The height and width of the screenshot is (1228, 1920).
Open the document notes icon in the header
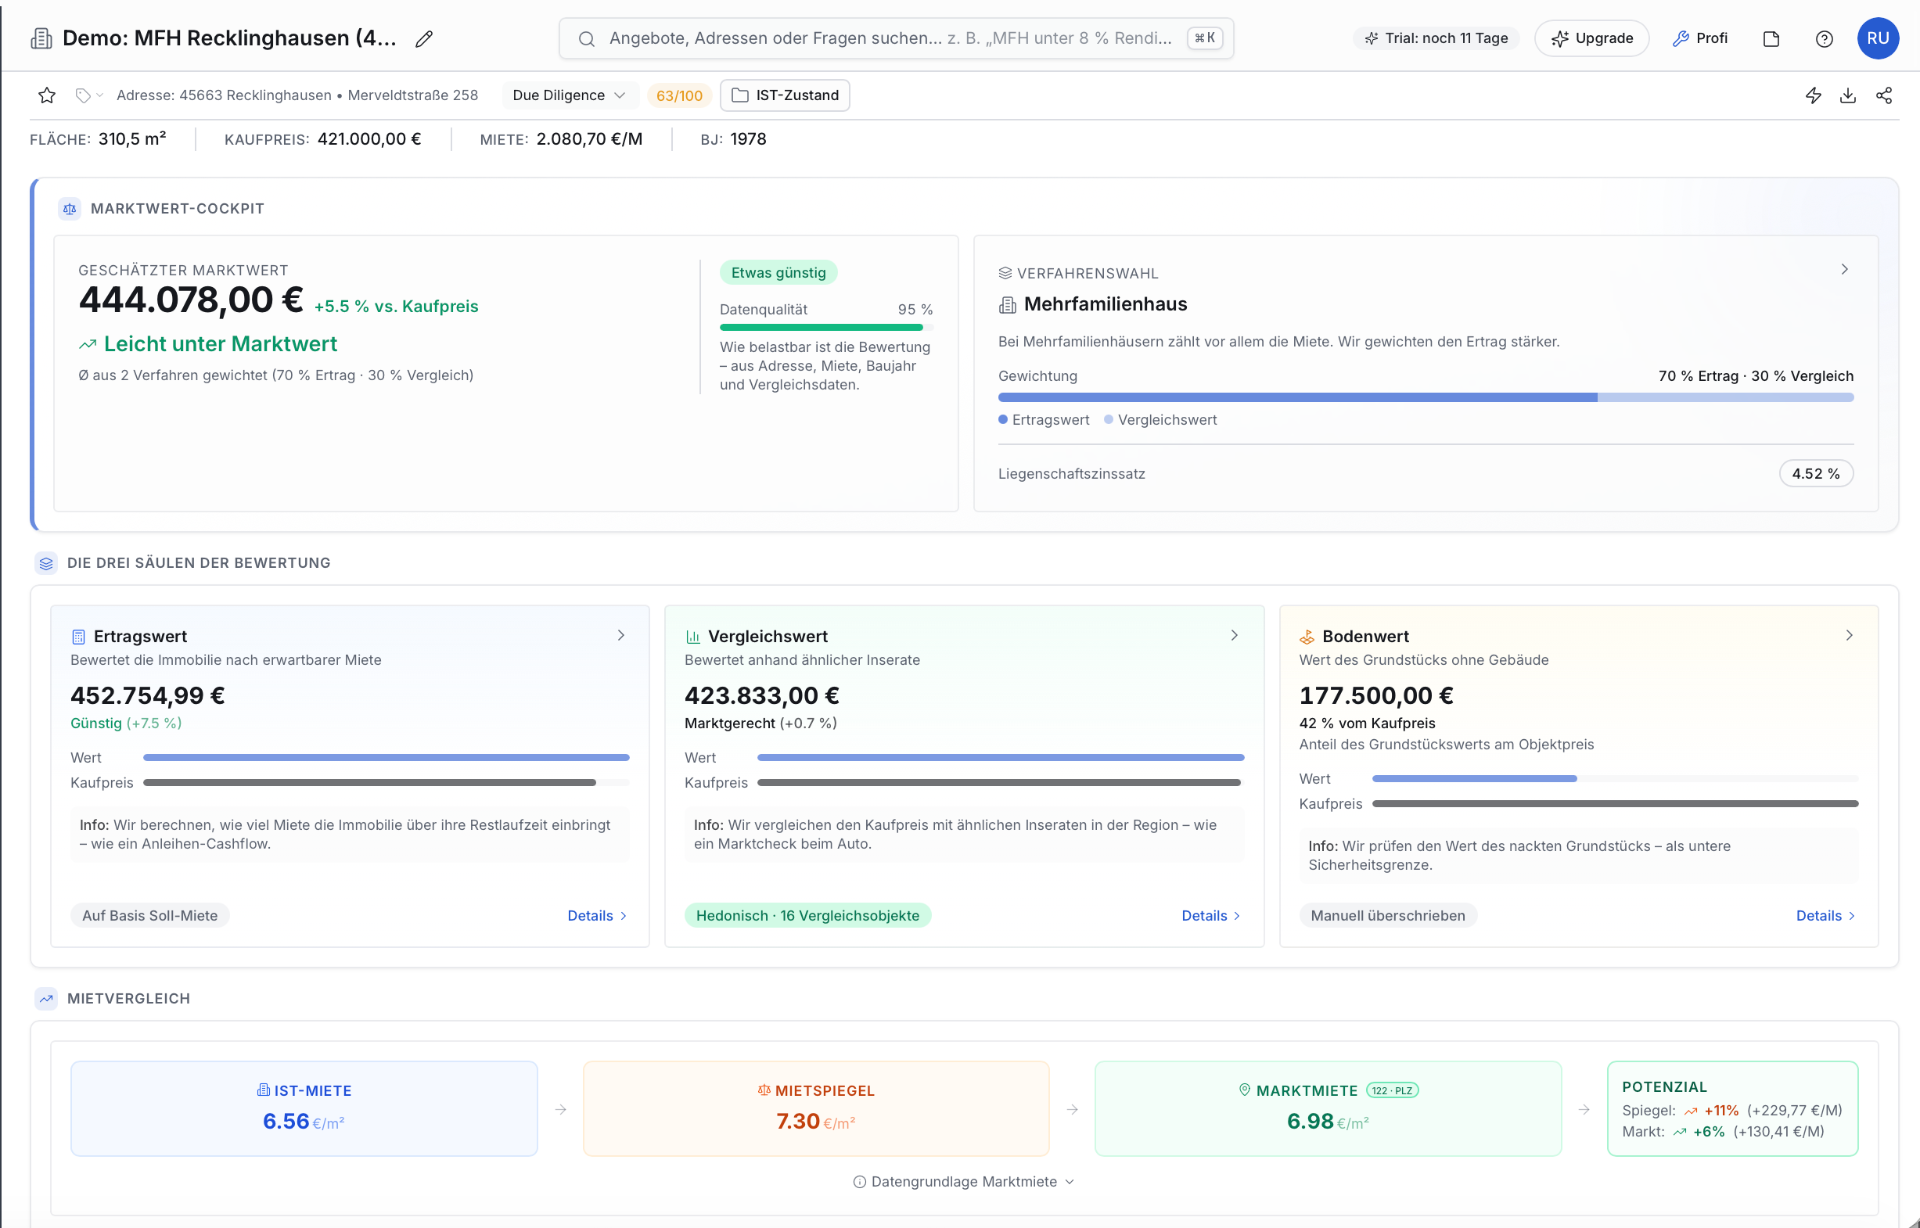click(x=1771, y=38)
